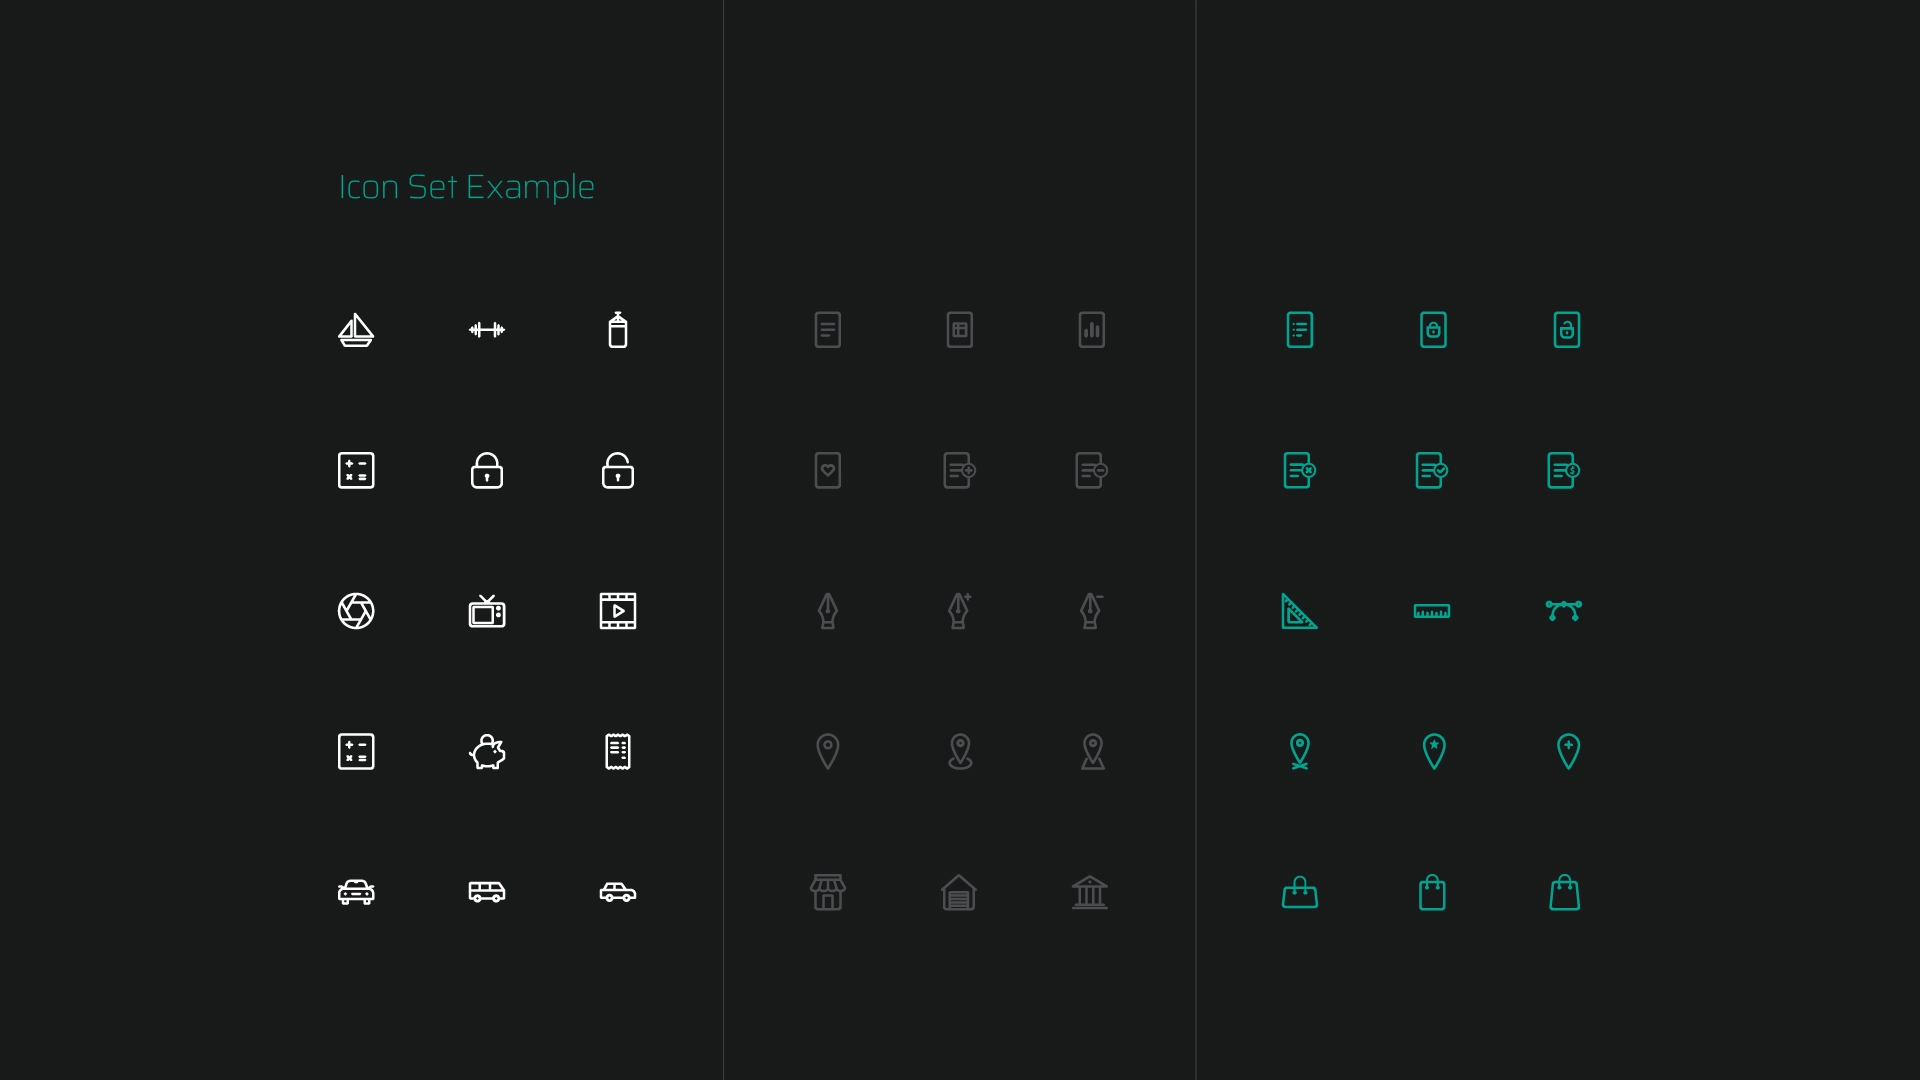Click the teal bezier curve icon
The height and width of the screenshot is (1080, 1920).
[x=1564, y=611]
